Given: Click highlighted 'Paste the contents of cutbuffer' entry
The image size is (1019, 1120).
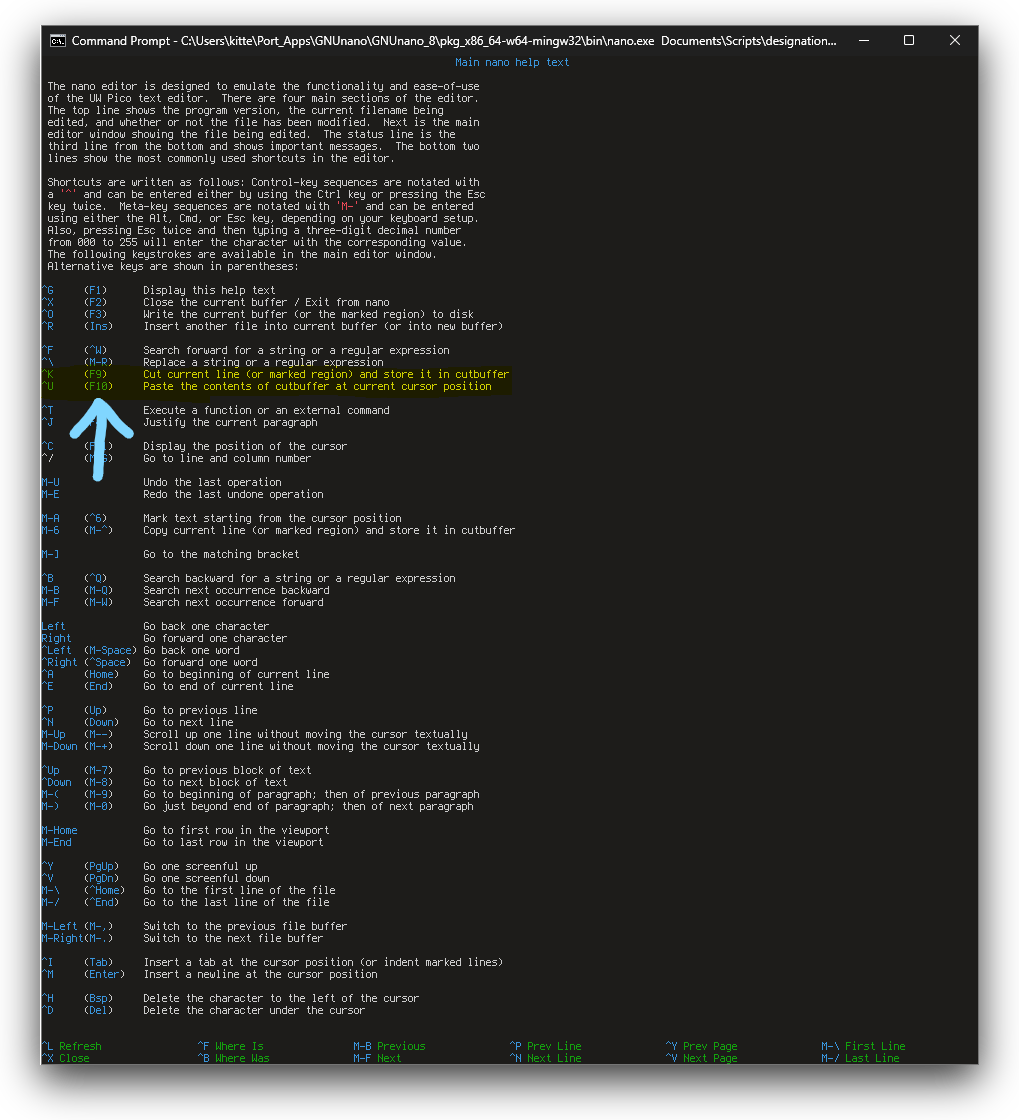Looking at the screenshot, I should tap(317, 386).
